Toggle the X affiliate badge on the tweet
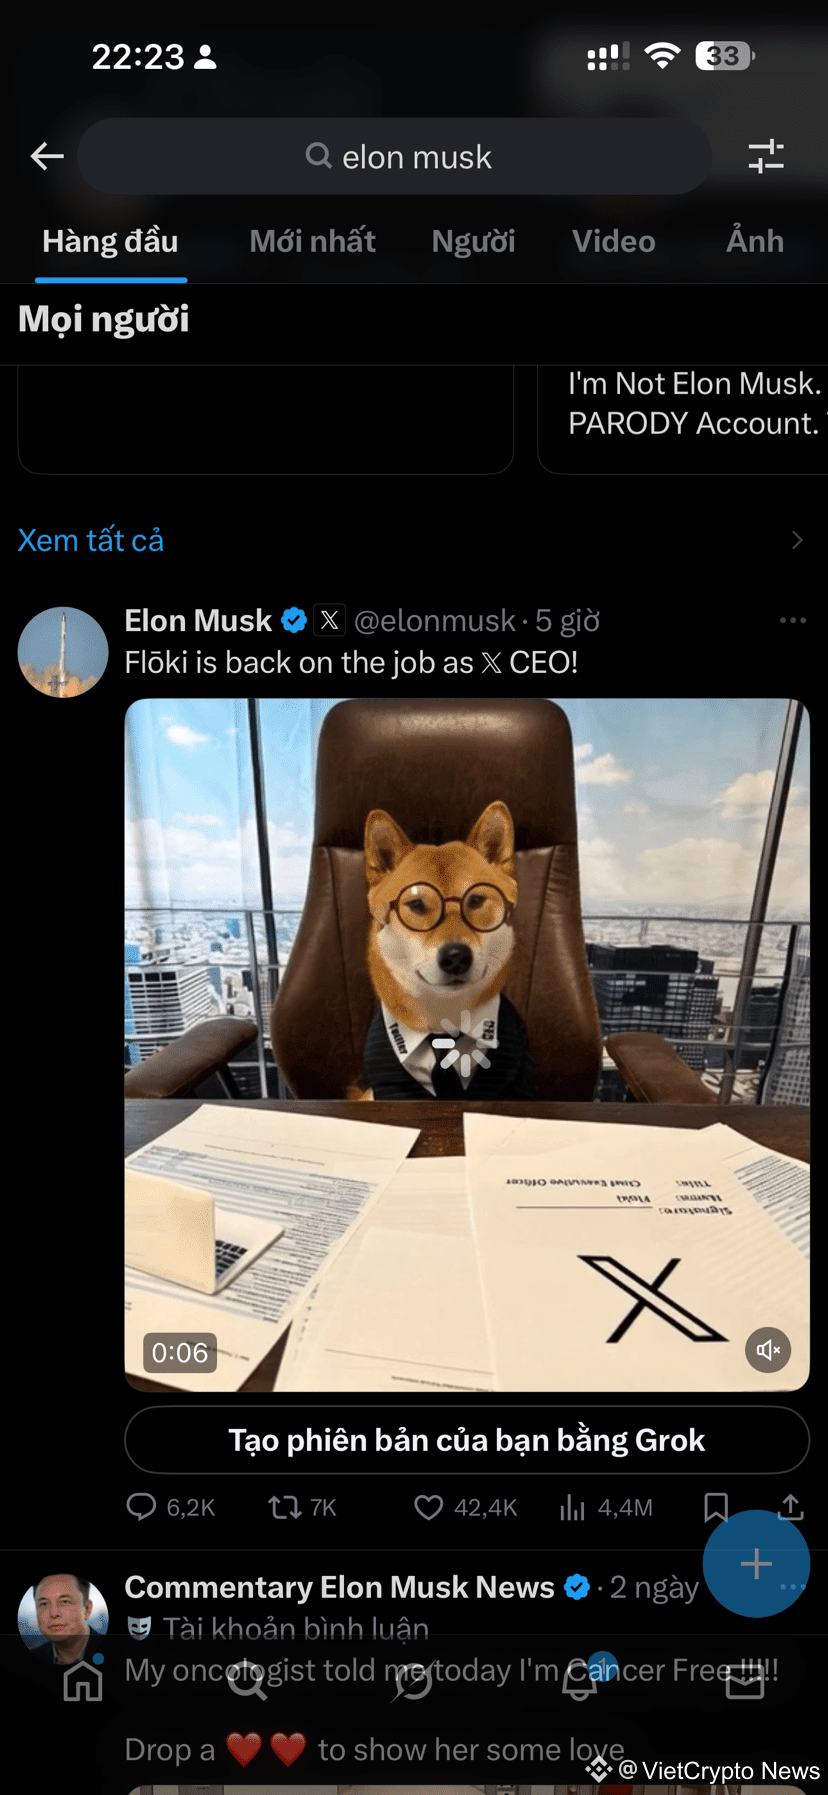The image size is (828, 1795). point(329,620)
